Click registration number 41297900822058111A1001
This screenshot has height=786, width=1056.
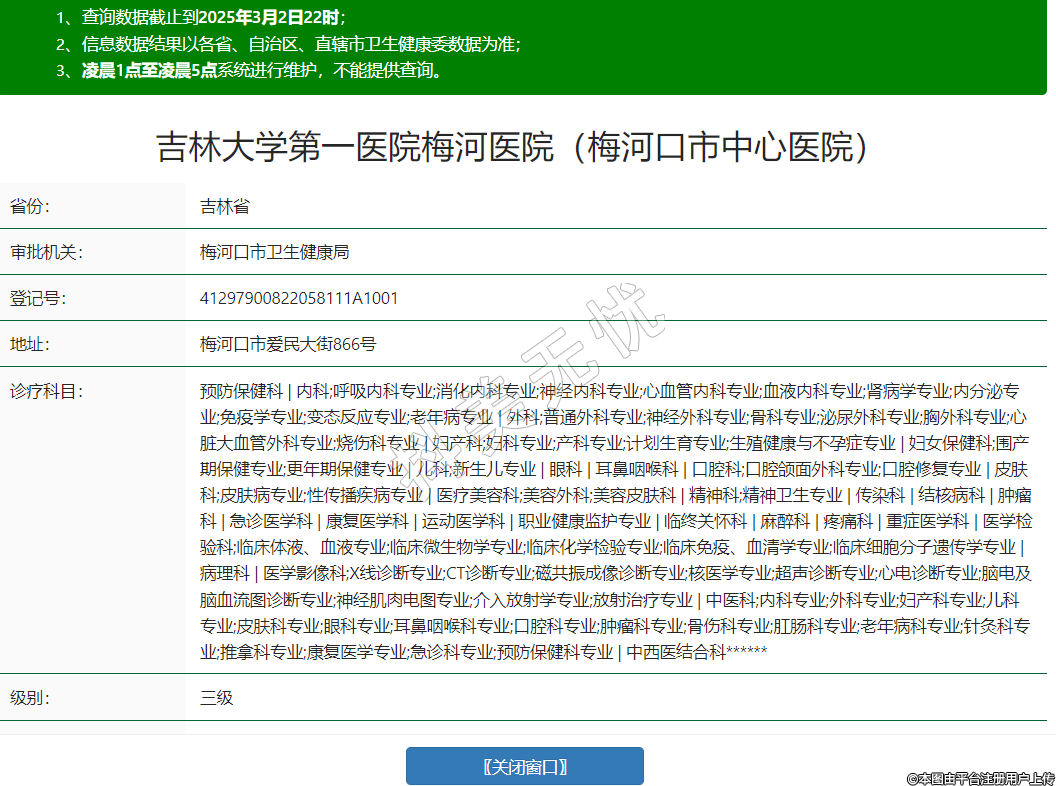click(299, 298)
